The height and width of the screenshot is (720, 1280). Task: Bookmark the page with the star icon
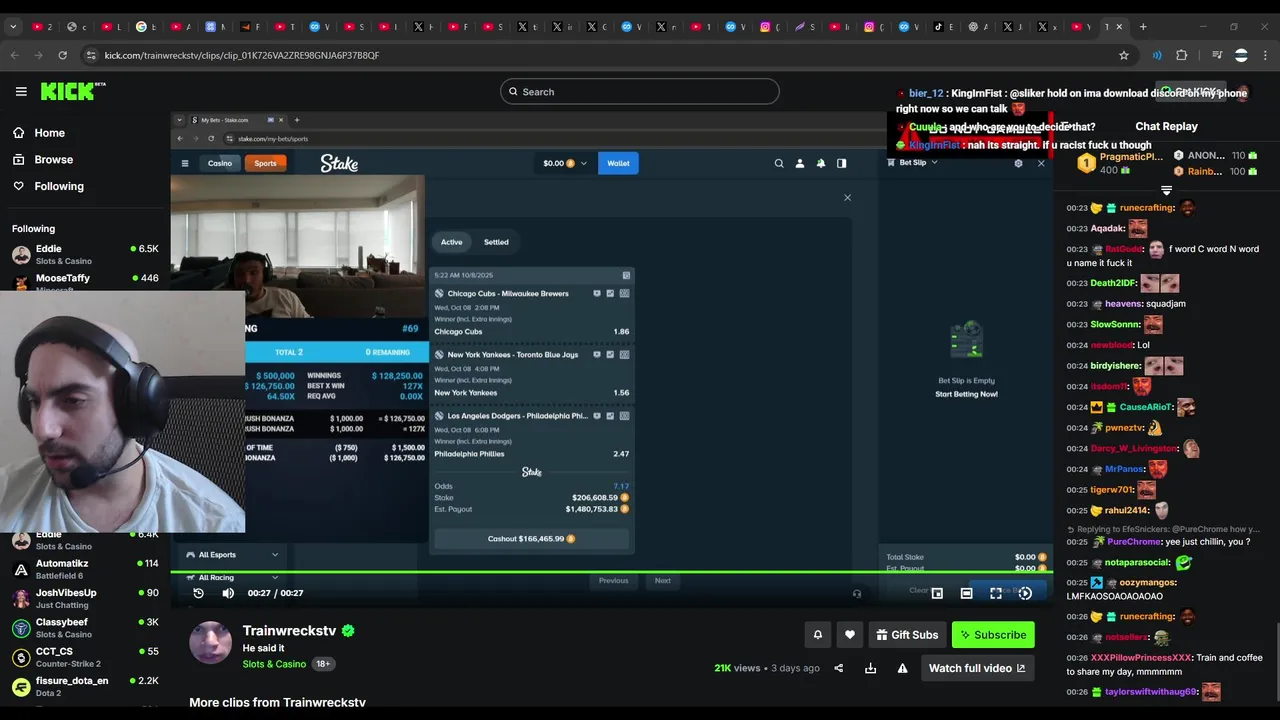tap(1124, 55)
